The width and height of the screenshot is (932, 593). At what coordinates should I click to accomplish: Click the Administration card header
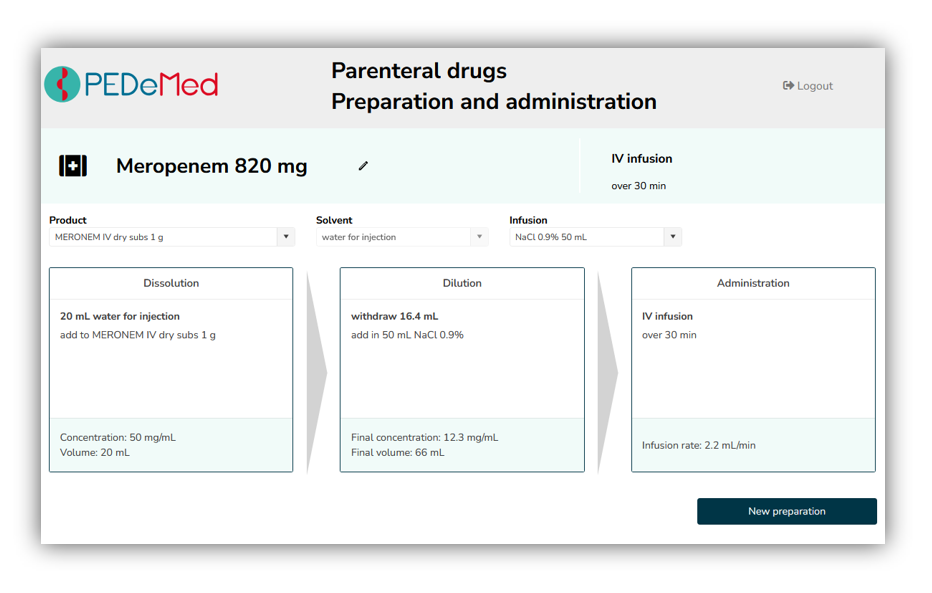click(753, 283)
